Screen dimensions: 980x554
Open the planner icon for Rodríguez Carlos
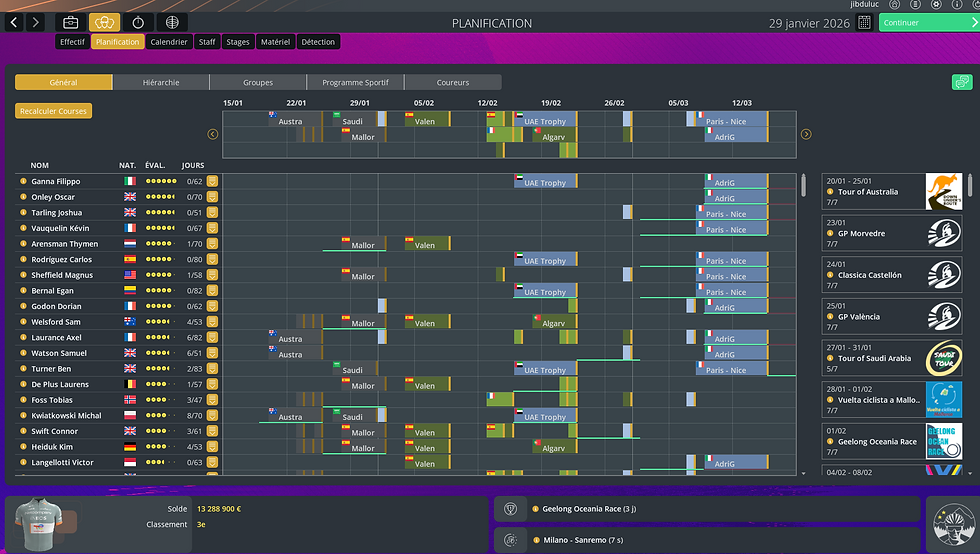pos(212,259)
